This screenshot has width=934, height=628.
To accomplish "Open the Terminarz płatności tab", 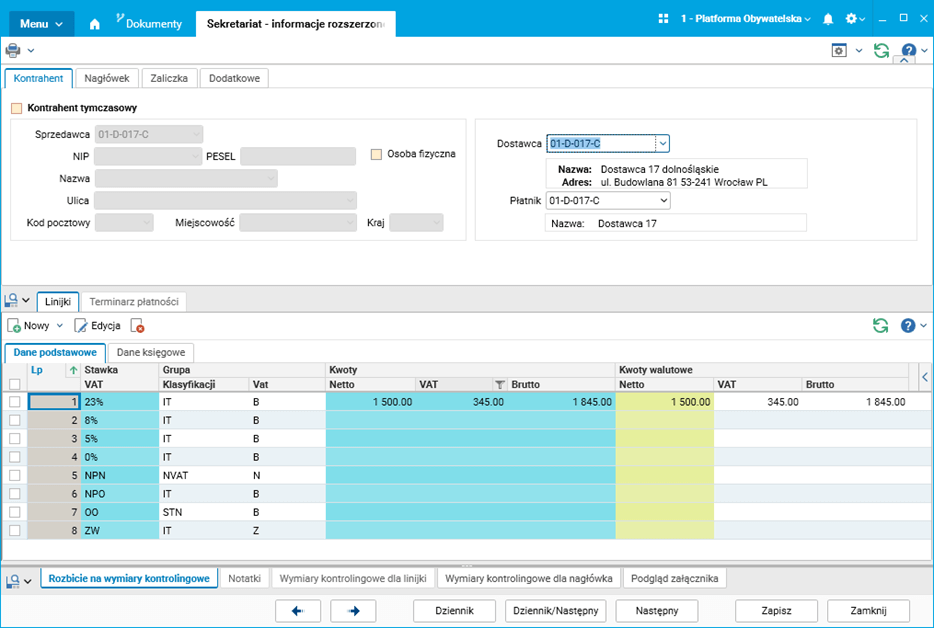I will click(134, 301).
